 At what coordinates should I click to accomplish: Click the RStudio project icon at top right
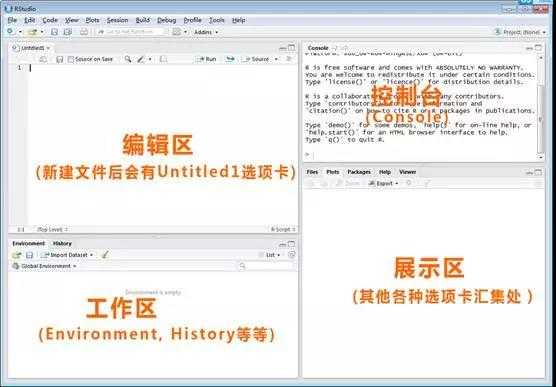pos(498,32)
